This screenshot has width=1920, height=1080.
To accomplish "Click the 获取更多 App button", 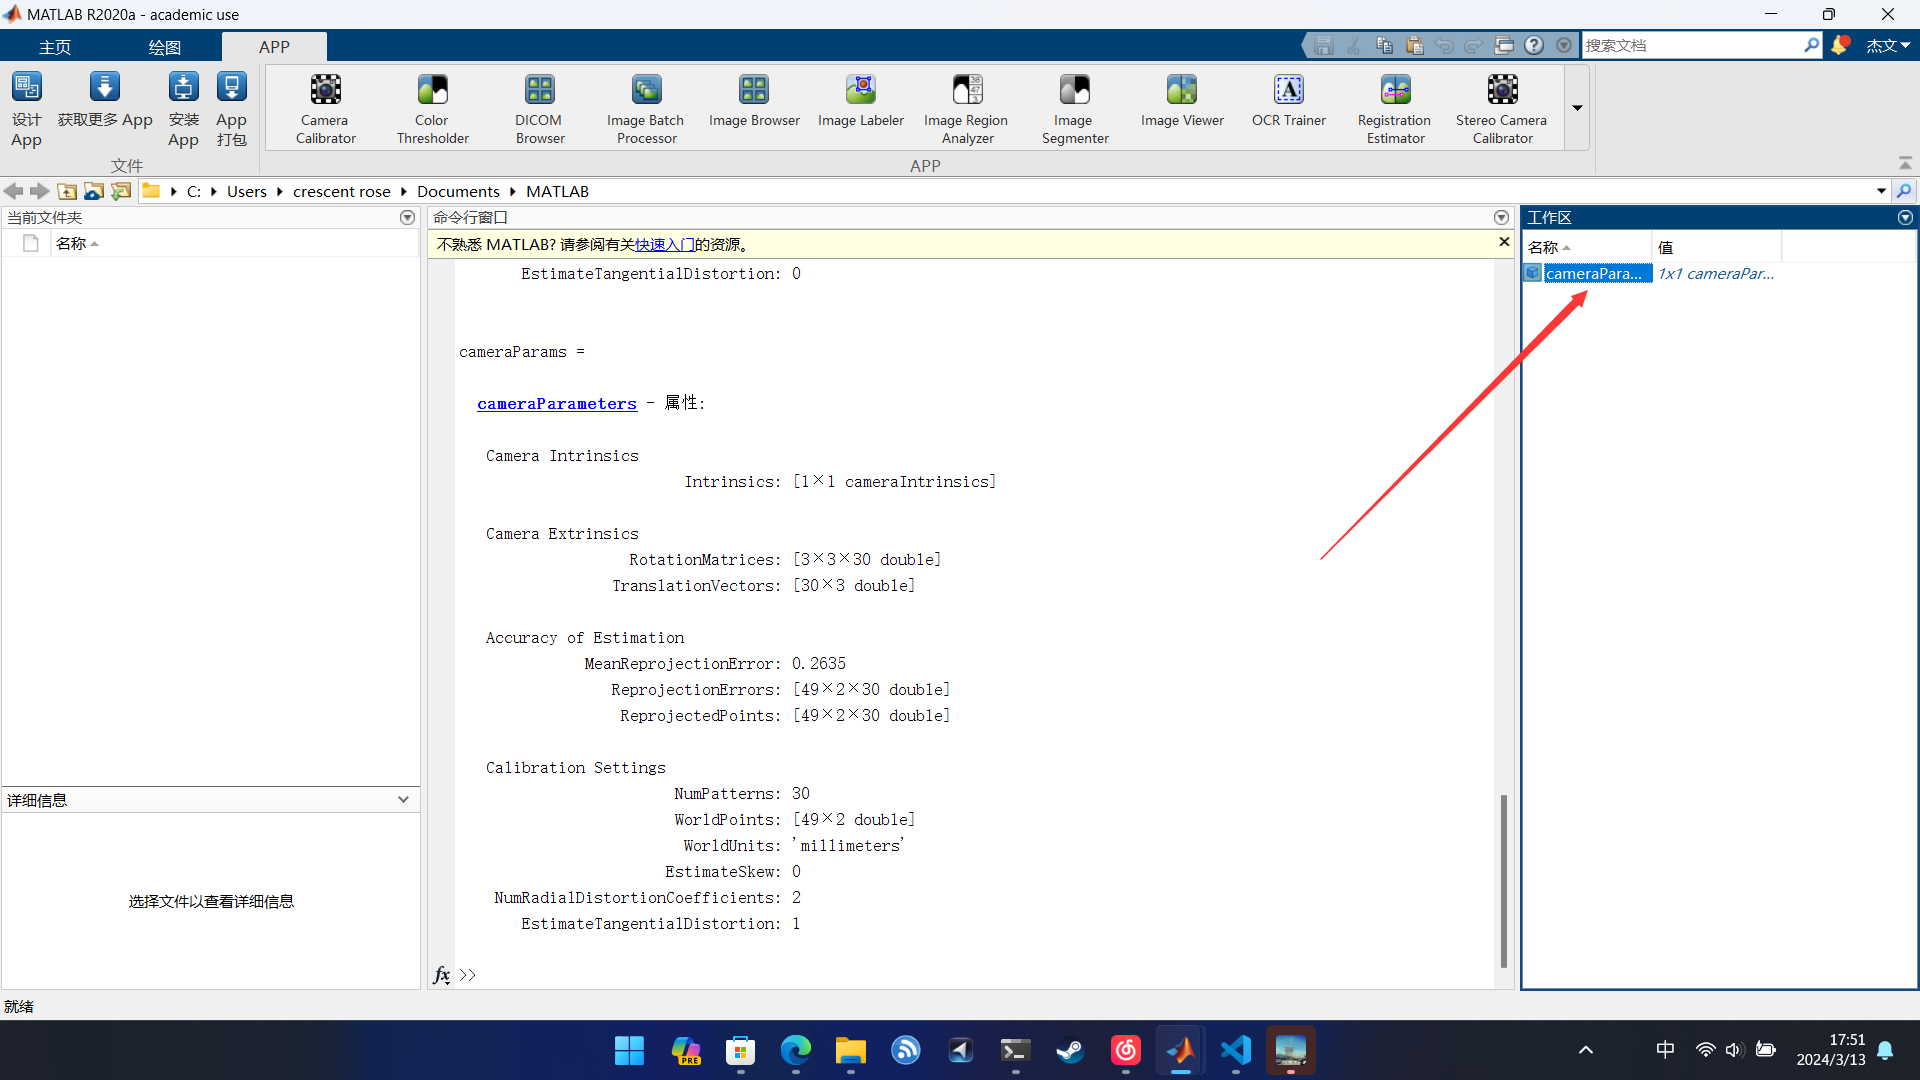I will click(105, 100).
